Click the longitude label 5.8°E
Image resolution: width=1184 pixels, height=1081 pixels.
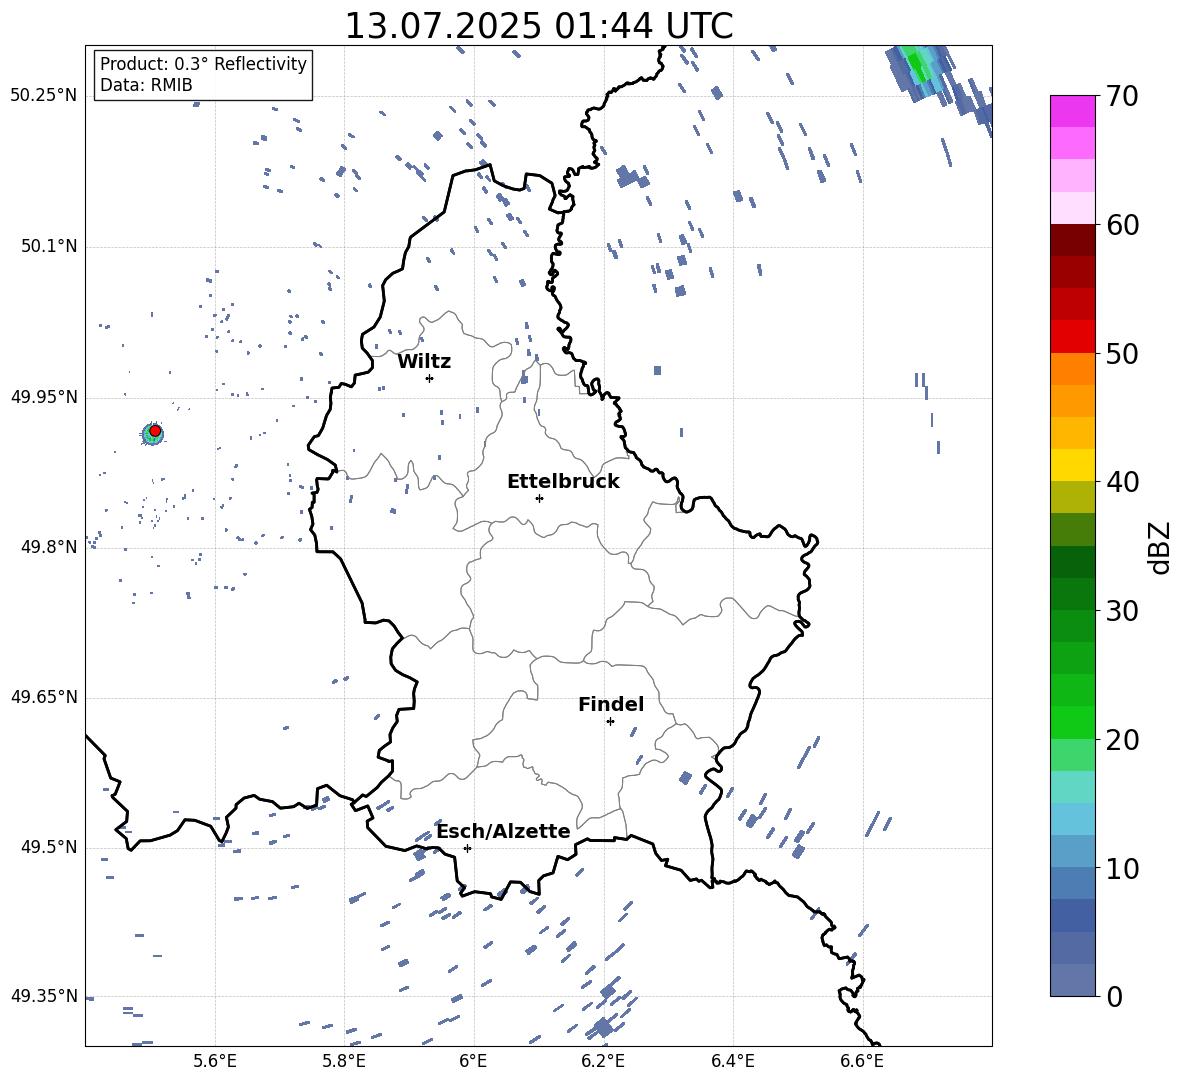tap(344, 1061)
